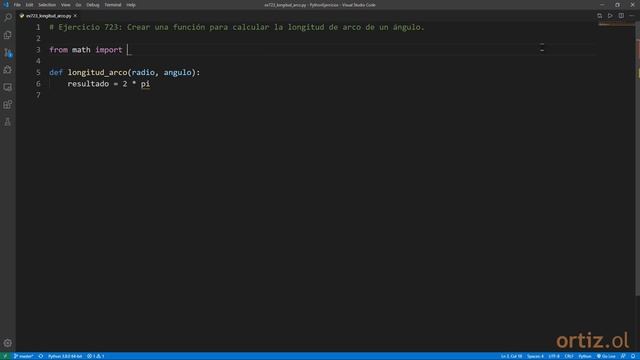Open the Help menu
The height and width of the screenshot is (360, 640).
tap(131, 5)
